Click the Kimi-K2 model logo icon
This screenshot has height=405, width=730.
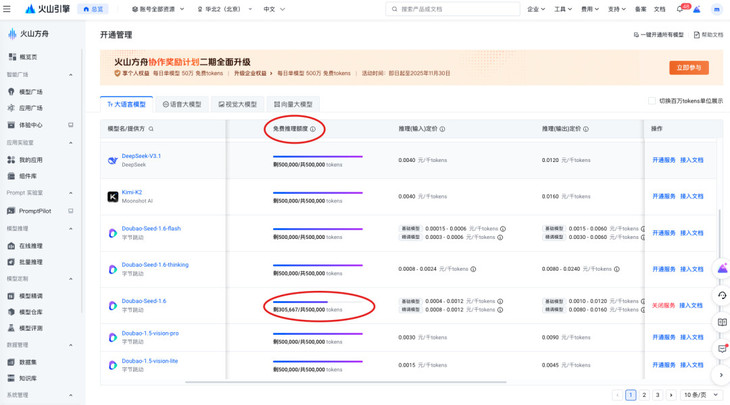point(113,197)
